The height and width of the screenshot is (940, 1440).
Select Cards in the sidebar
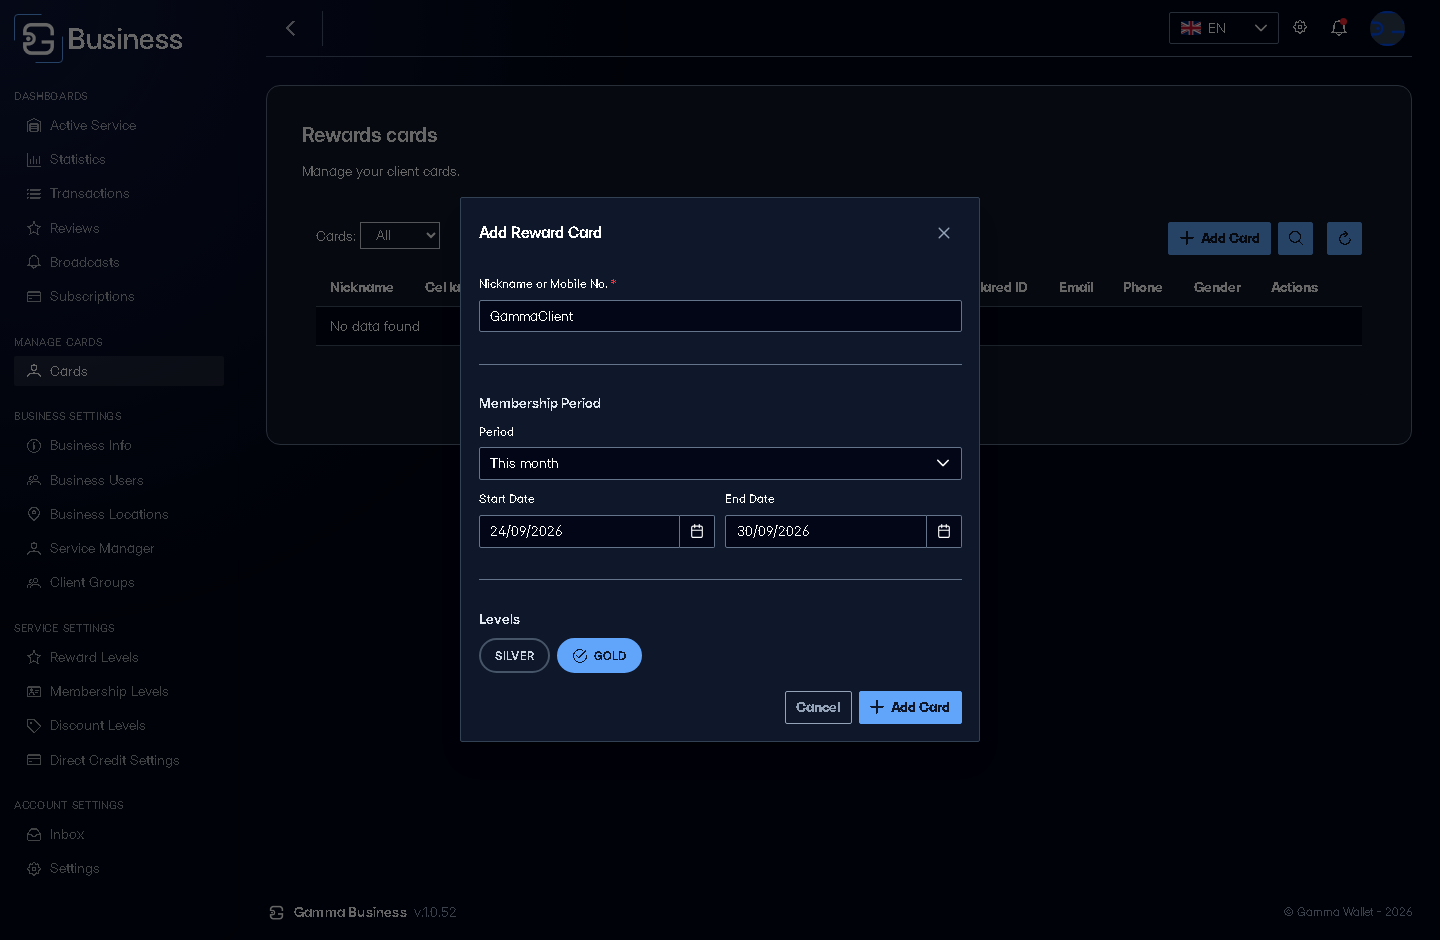coord(119,371)
